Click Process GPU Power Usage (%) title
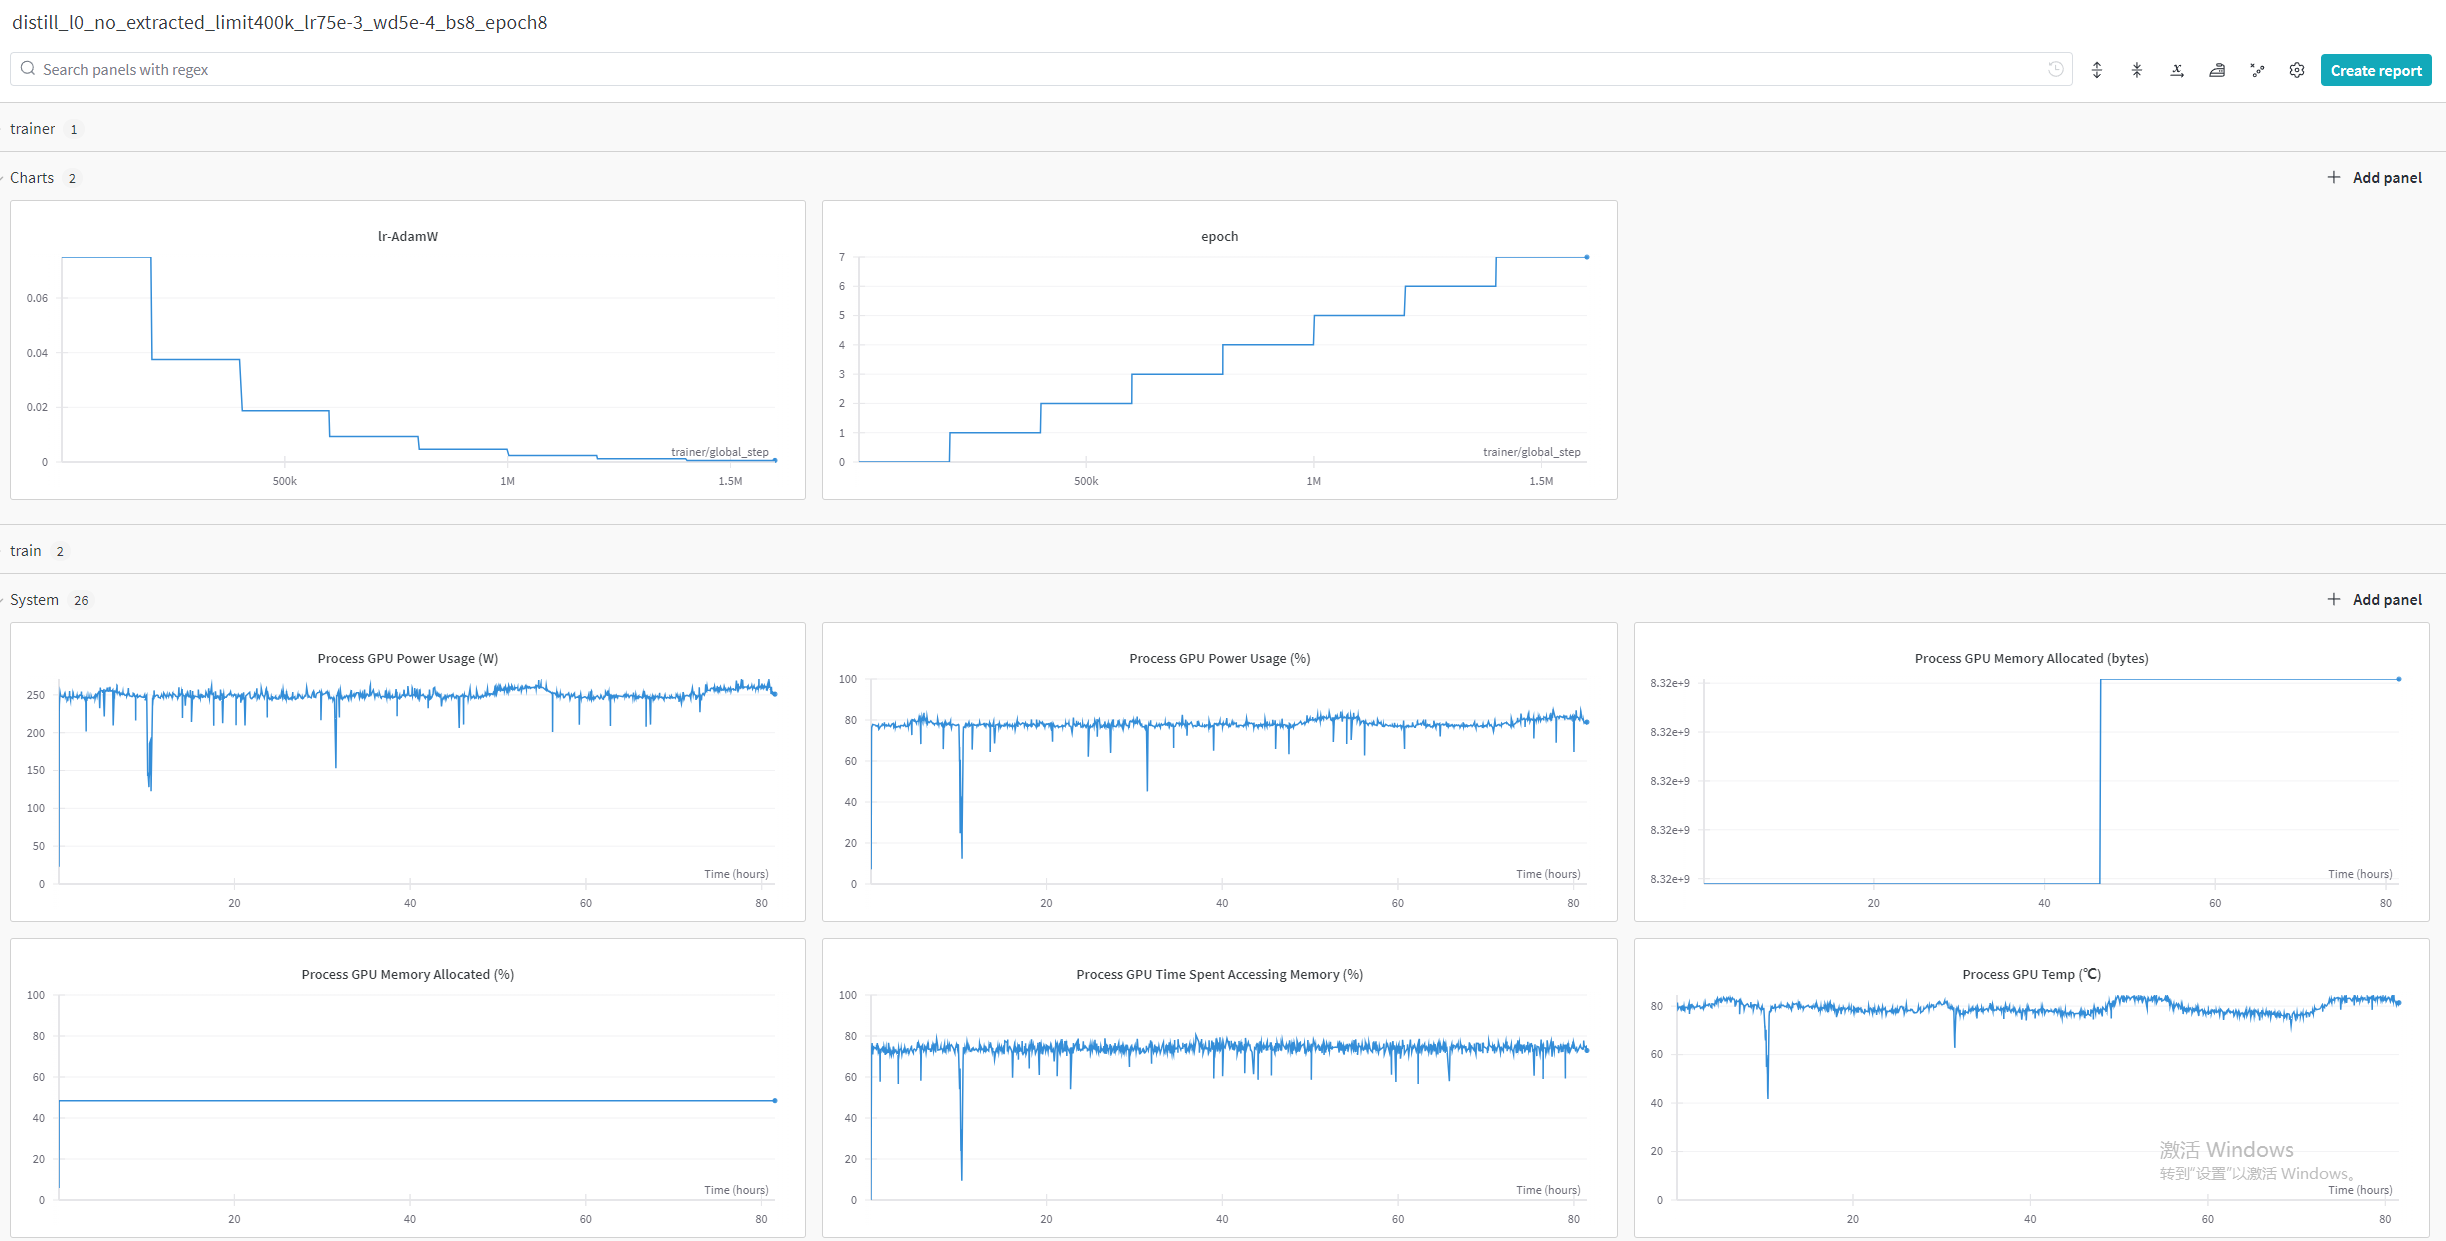Viewport: 2446px width, 1241px height. pos(1219,658)
